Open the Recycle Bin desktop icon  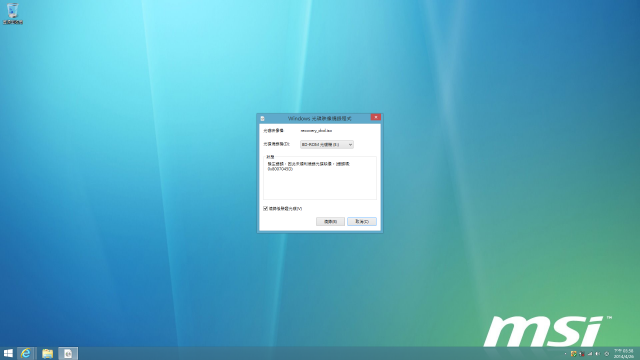13,13
